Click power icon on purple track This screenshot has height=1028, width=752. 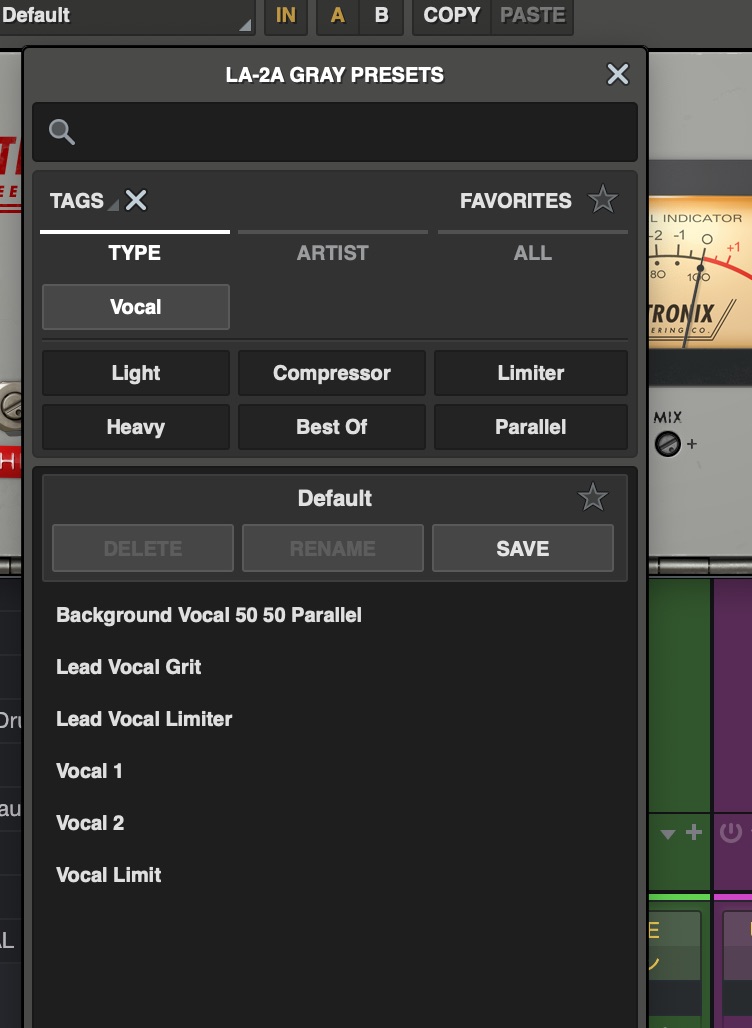coord(731,832)
